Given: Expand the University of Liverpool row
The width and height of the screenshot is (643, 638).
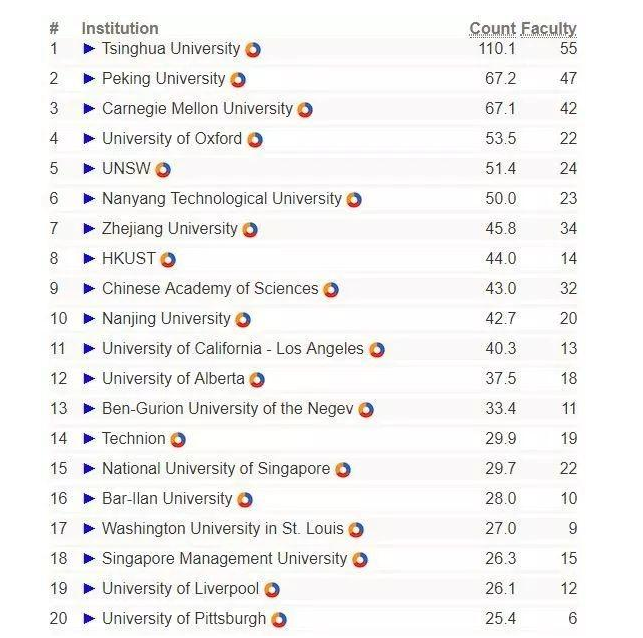Looking at the screenshot, I should coord(89,589).
